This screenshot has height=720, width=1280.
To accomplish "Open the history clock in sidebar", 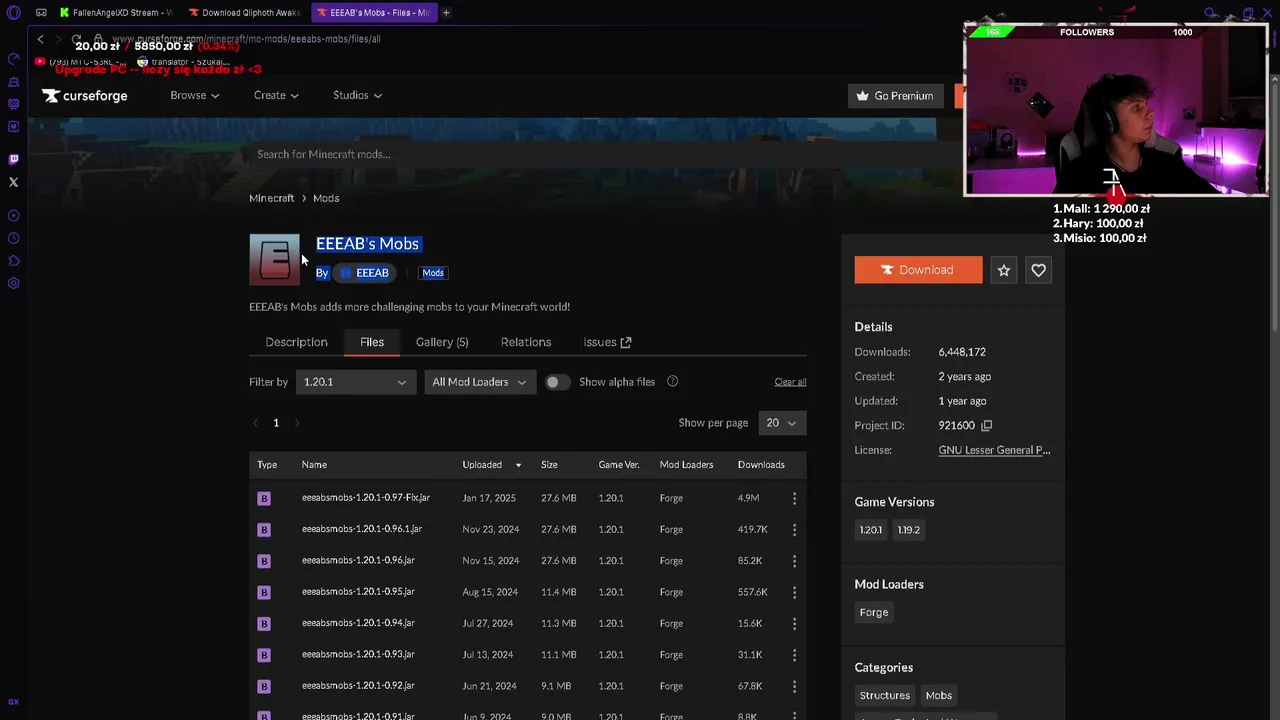I will (x=13, y=238).
